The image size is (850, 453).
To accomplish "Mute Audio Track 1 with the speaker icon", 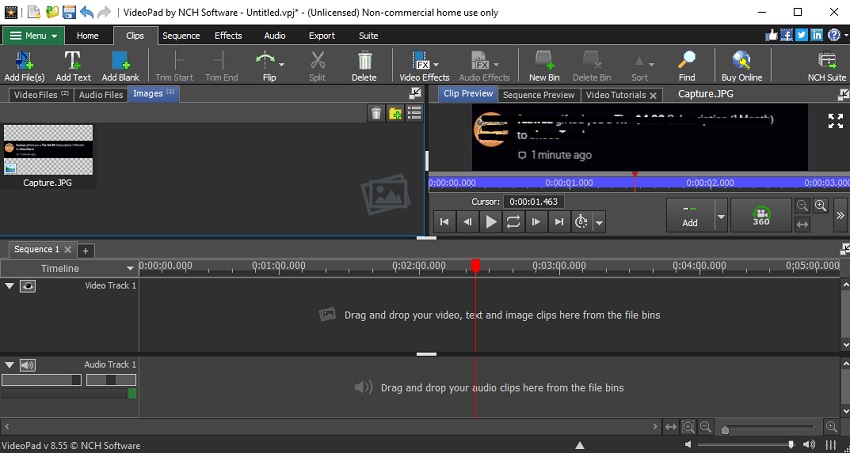I will [28, 365].
